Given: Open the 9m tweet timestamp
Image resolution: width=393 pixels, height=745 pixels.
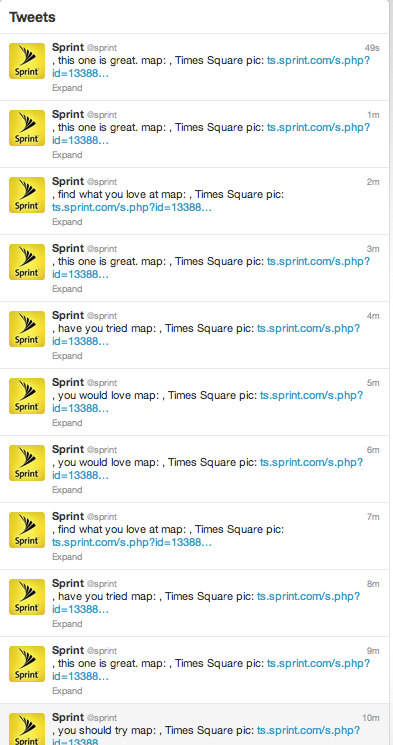Looking at the screenshot, I should point(373,651).
